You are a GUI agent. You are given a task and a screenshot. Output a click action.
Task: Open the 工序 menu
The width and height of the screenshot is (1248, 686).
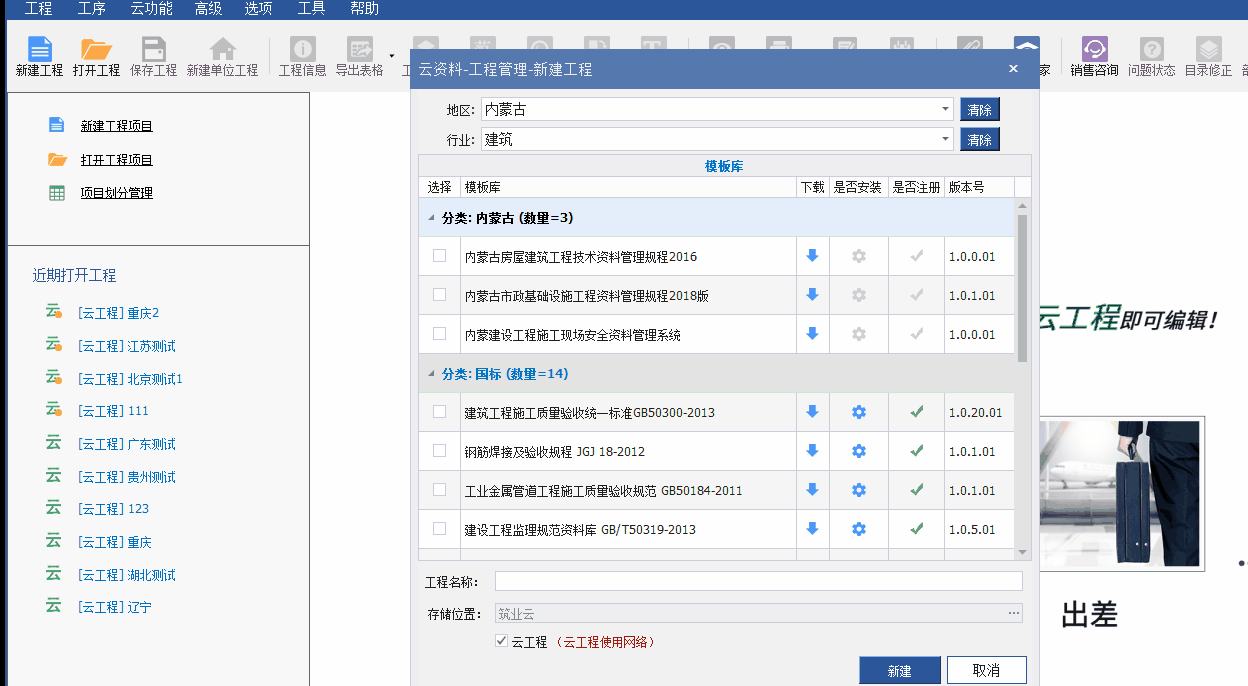click(91, 9)
